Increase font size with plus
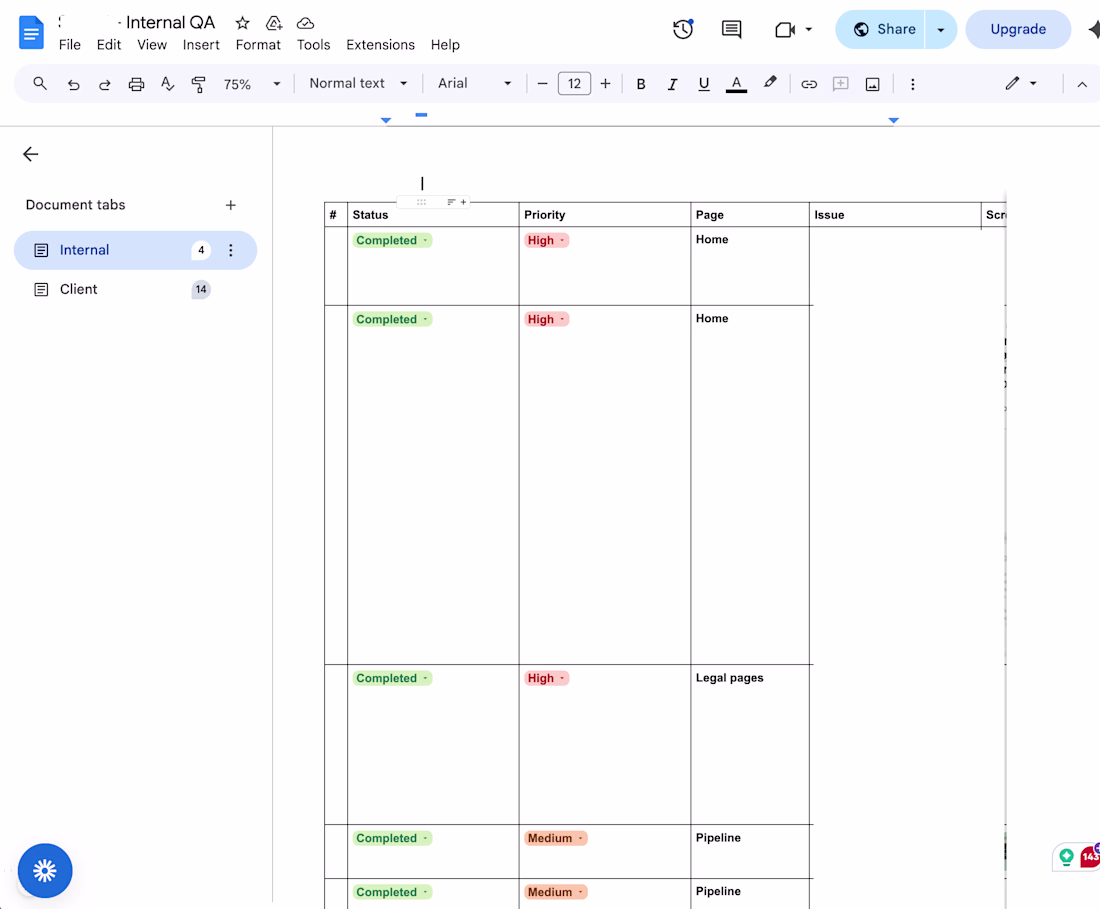Image resolution: width=1100 pixels, height=909 pixels. (605, 84)
